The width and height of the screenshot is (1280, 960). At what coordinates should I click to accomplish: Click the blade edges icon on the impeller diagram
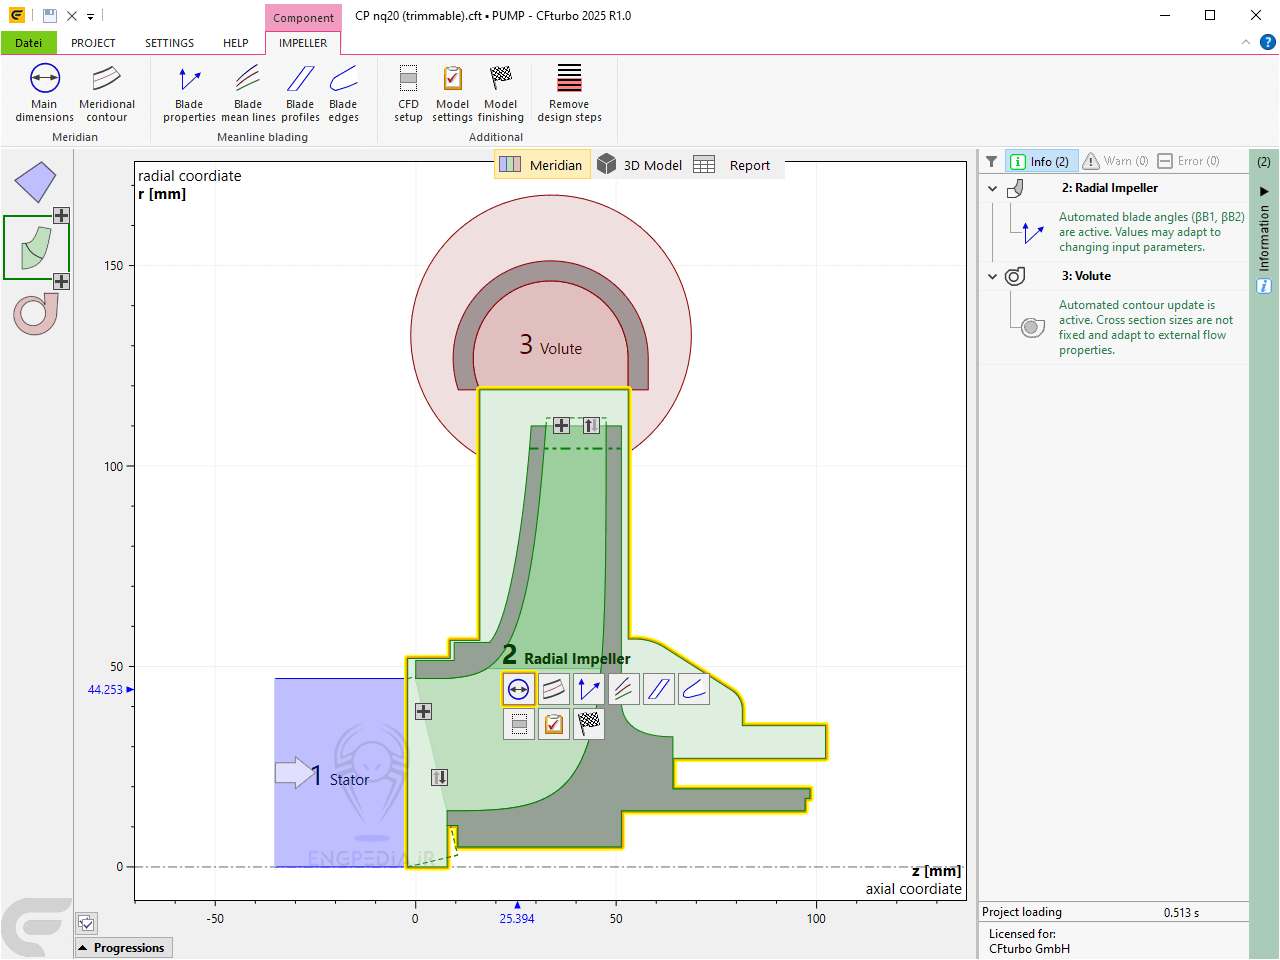694,689
